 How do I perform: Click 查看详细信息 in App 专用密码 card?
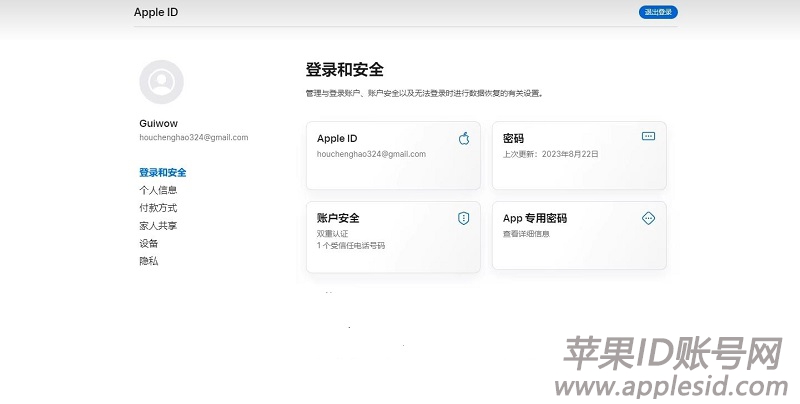(x=526, y=234)
